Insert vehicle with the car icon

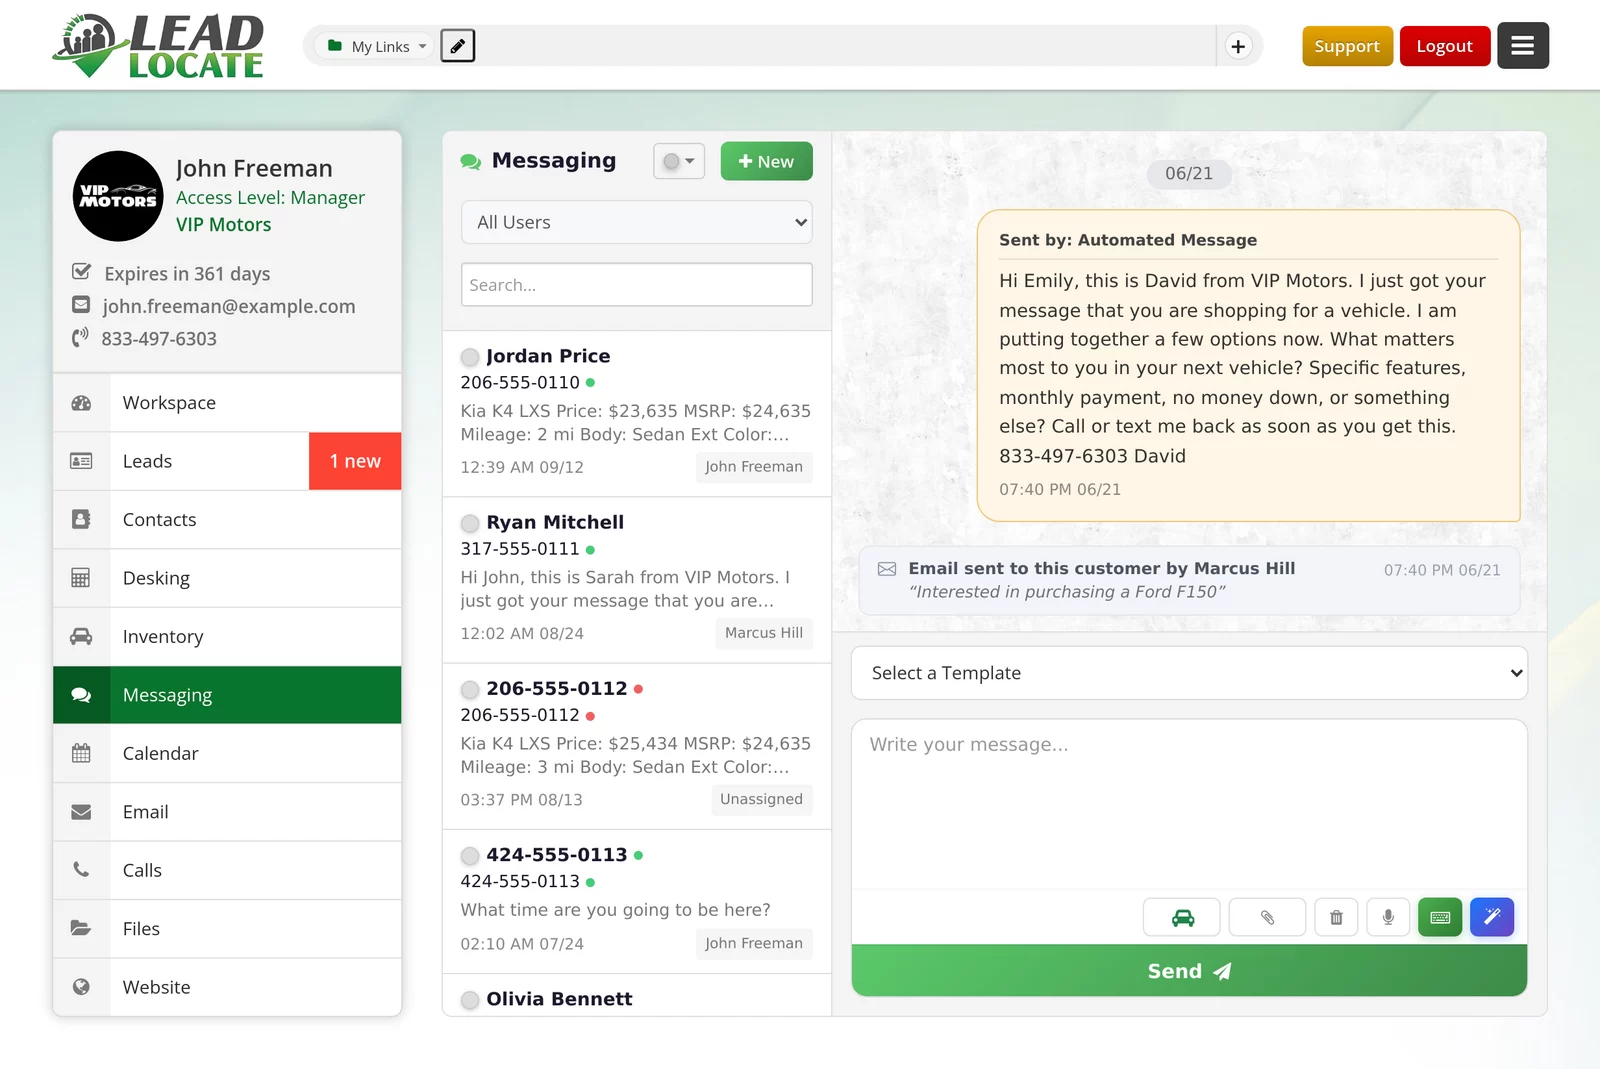point(1182,917)
